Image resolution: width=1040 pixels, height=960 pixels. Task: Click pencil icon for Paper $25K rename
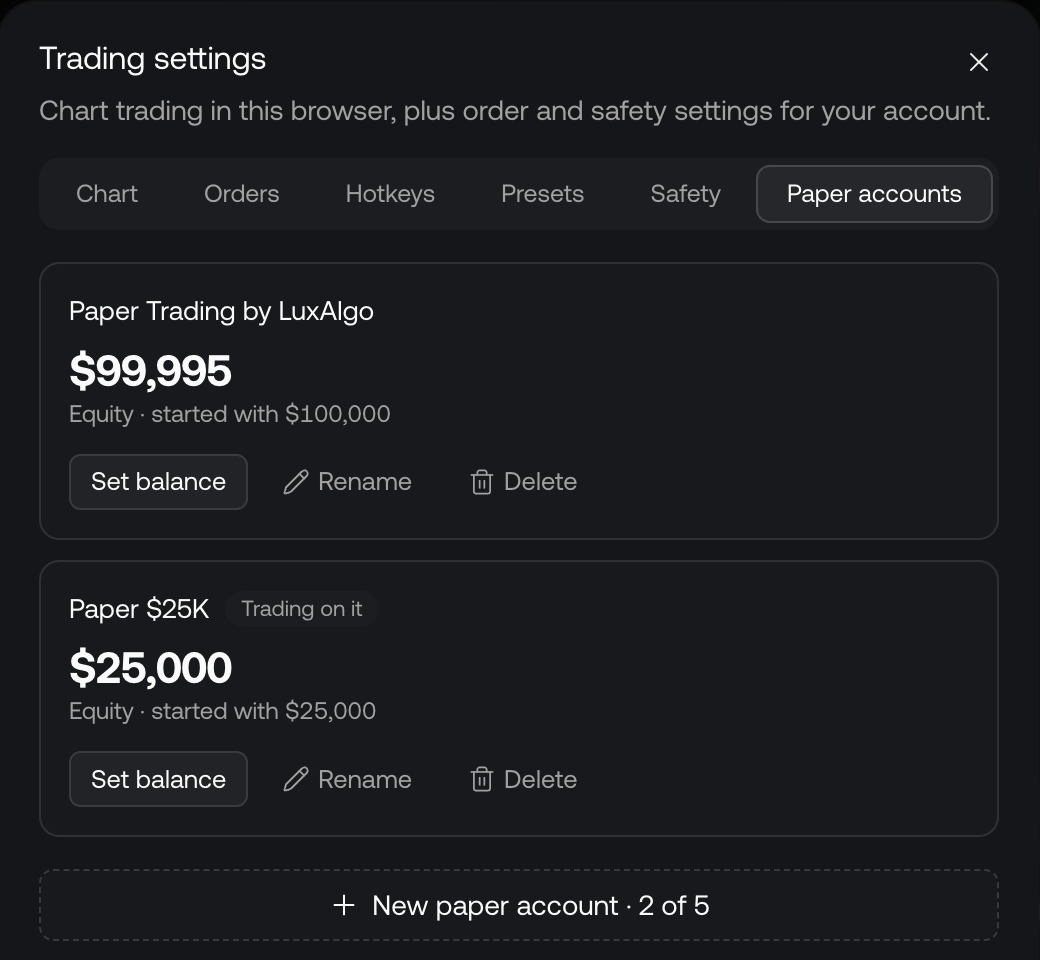(296, 779)
